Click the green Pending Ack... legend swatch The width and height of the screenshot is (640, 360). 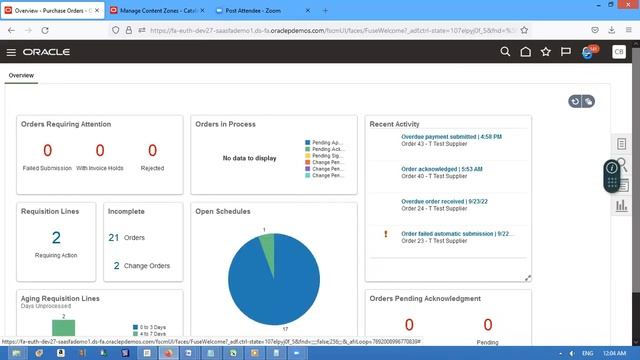click(x=308, y=149)
